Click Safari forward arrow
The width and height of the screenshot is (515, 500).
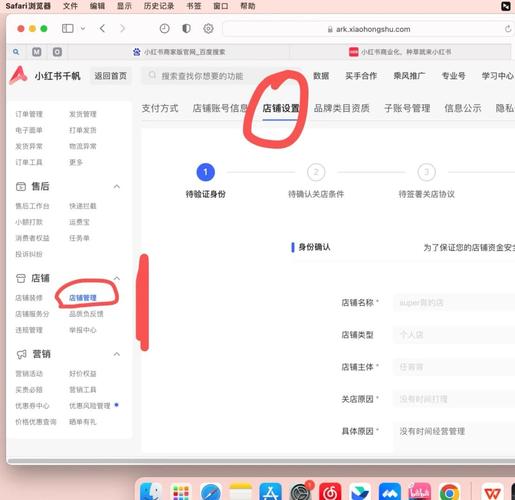tap(122, 29)
